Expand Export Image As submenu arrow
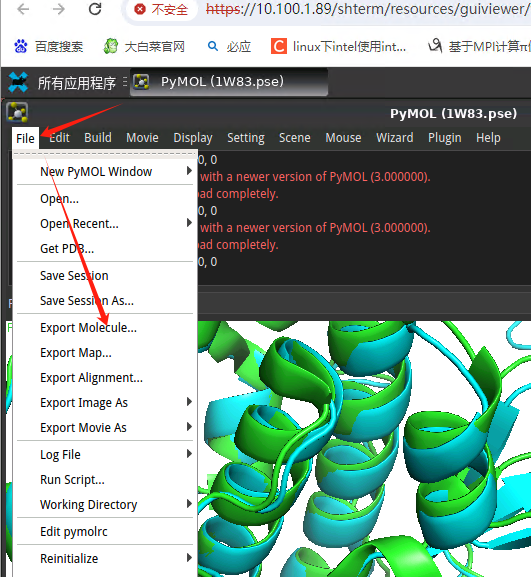 189,401
